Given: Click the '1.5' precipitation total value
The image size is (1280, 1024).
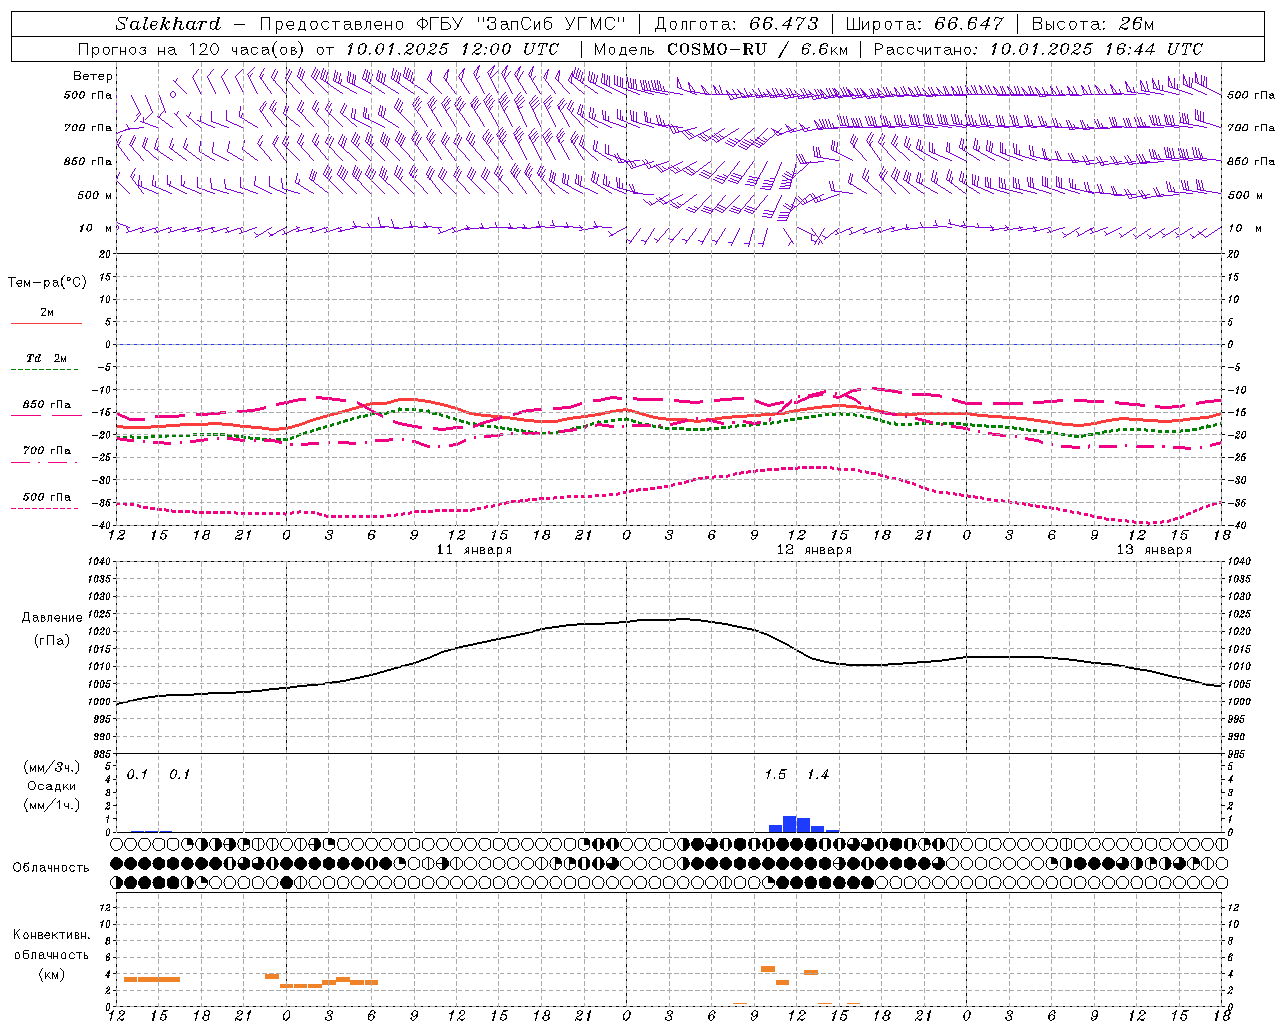Looking at the screenshot, I should pyautogui.click(x=775, y=774).
